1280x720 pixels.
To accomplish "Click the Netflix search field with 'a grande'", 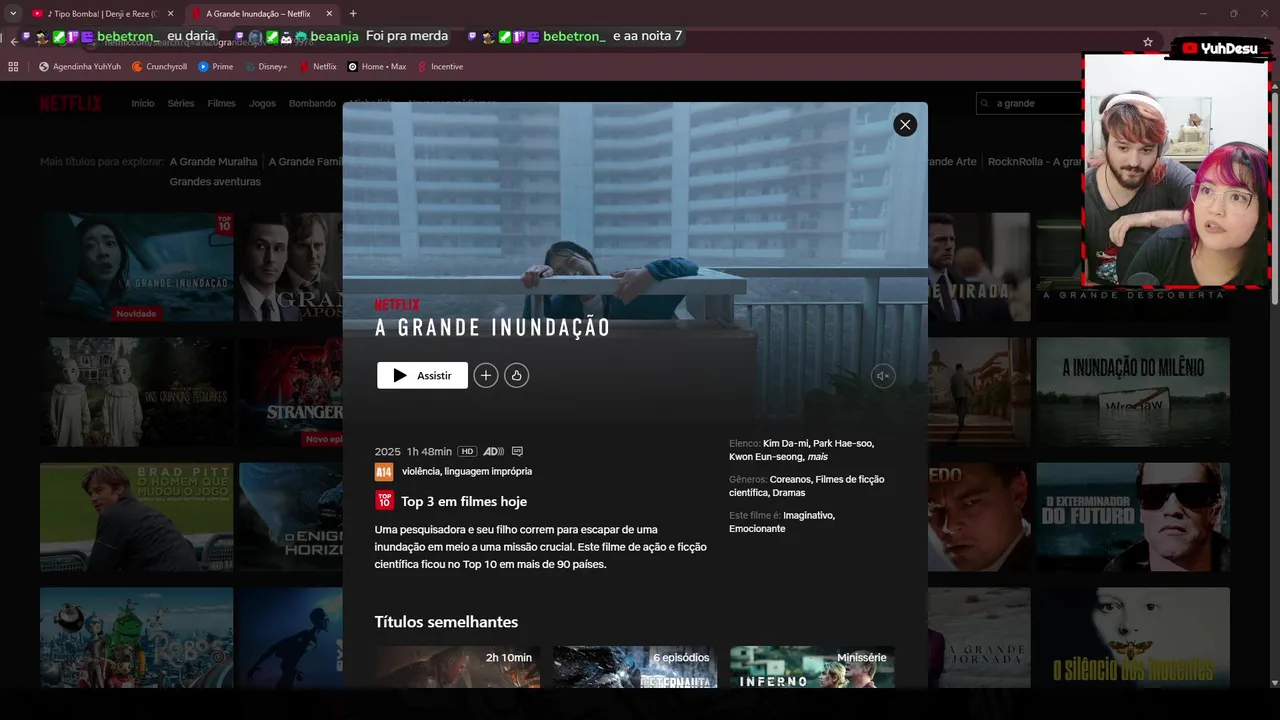I will pyautogui.click(x=1030, y=103).
